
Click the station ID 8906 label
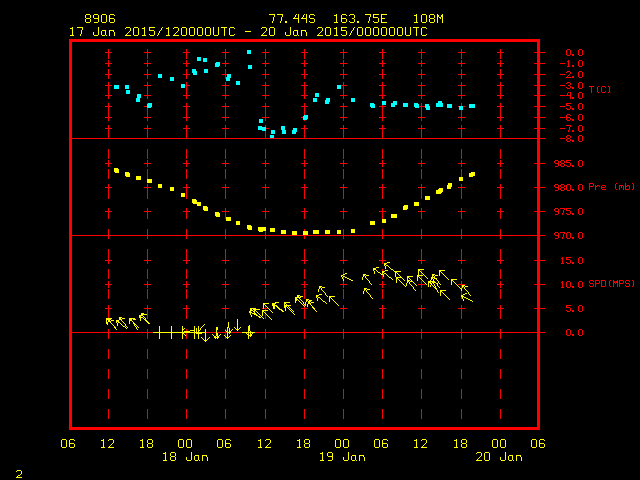point(100,19)
